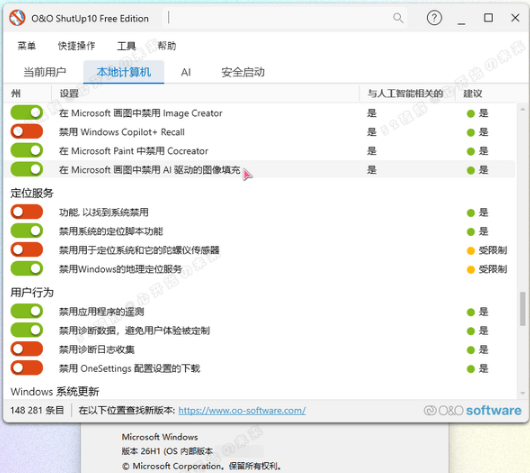Toggle AI 驱动的图像填充 setting switch
Screen dimensions: 530x473
coord(27,169)
